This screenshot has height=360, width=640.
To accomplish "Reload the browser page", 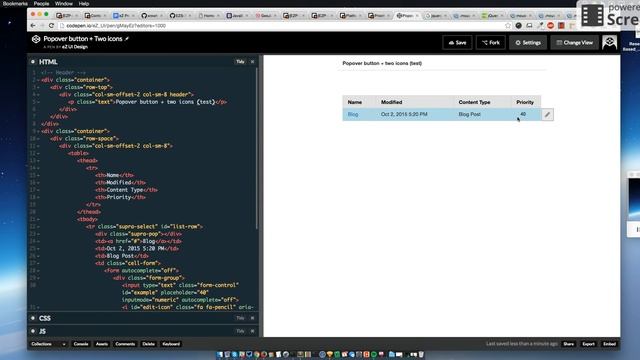I will point(51,25).
